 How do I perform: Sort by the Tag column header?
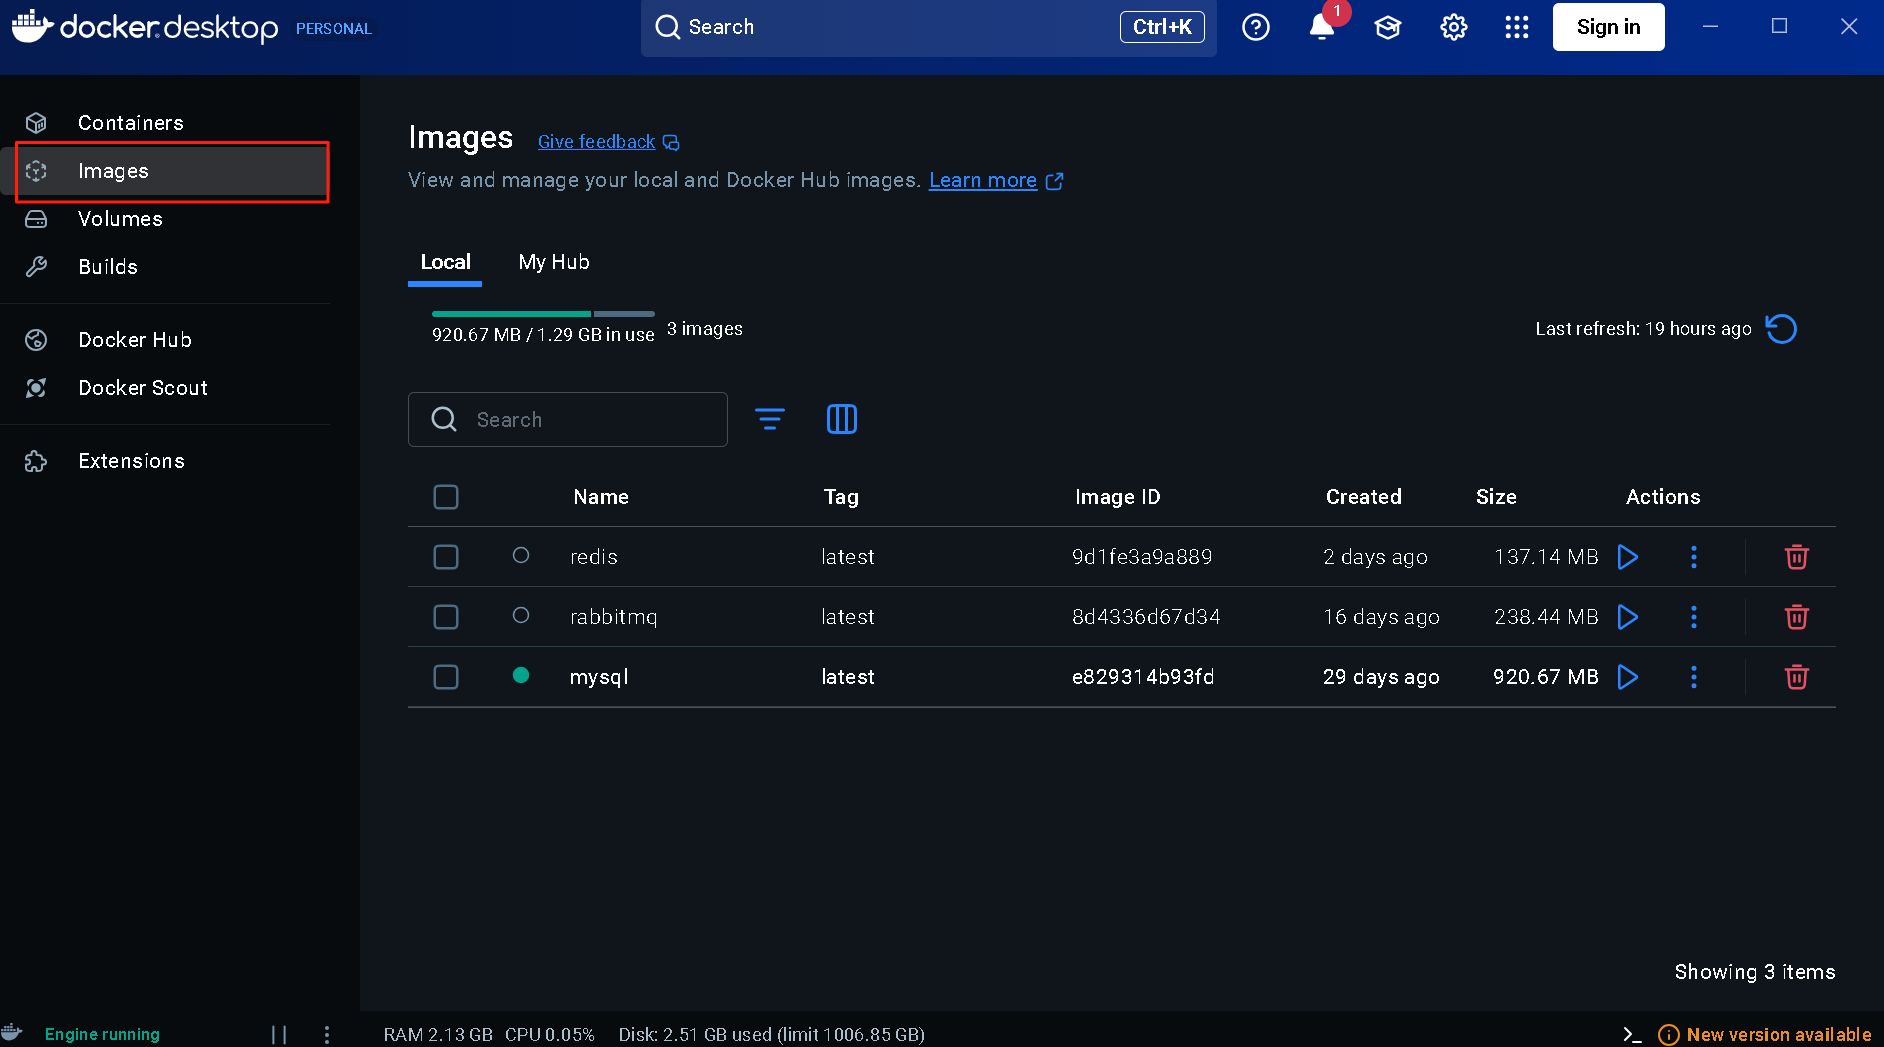tap(841, 497)
